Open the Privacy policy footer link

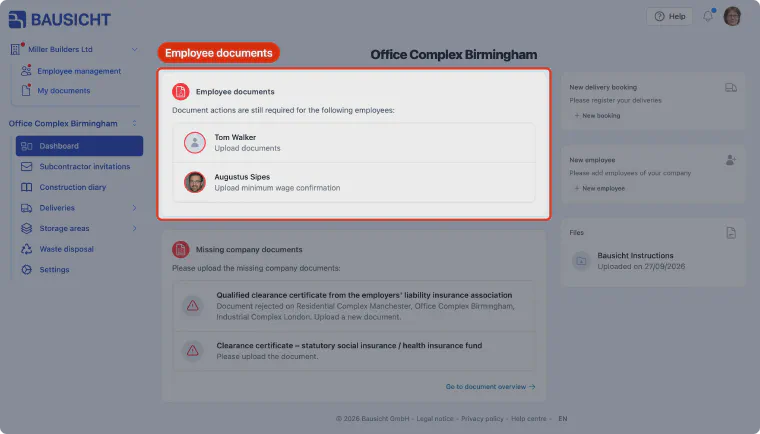point(482,419)
